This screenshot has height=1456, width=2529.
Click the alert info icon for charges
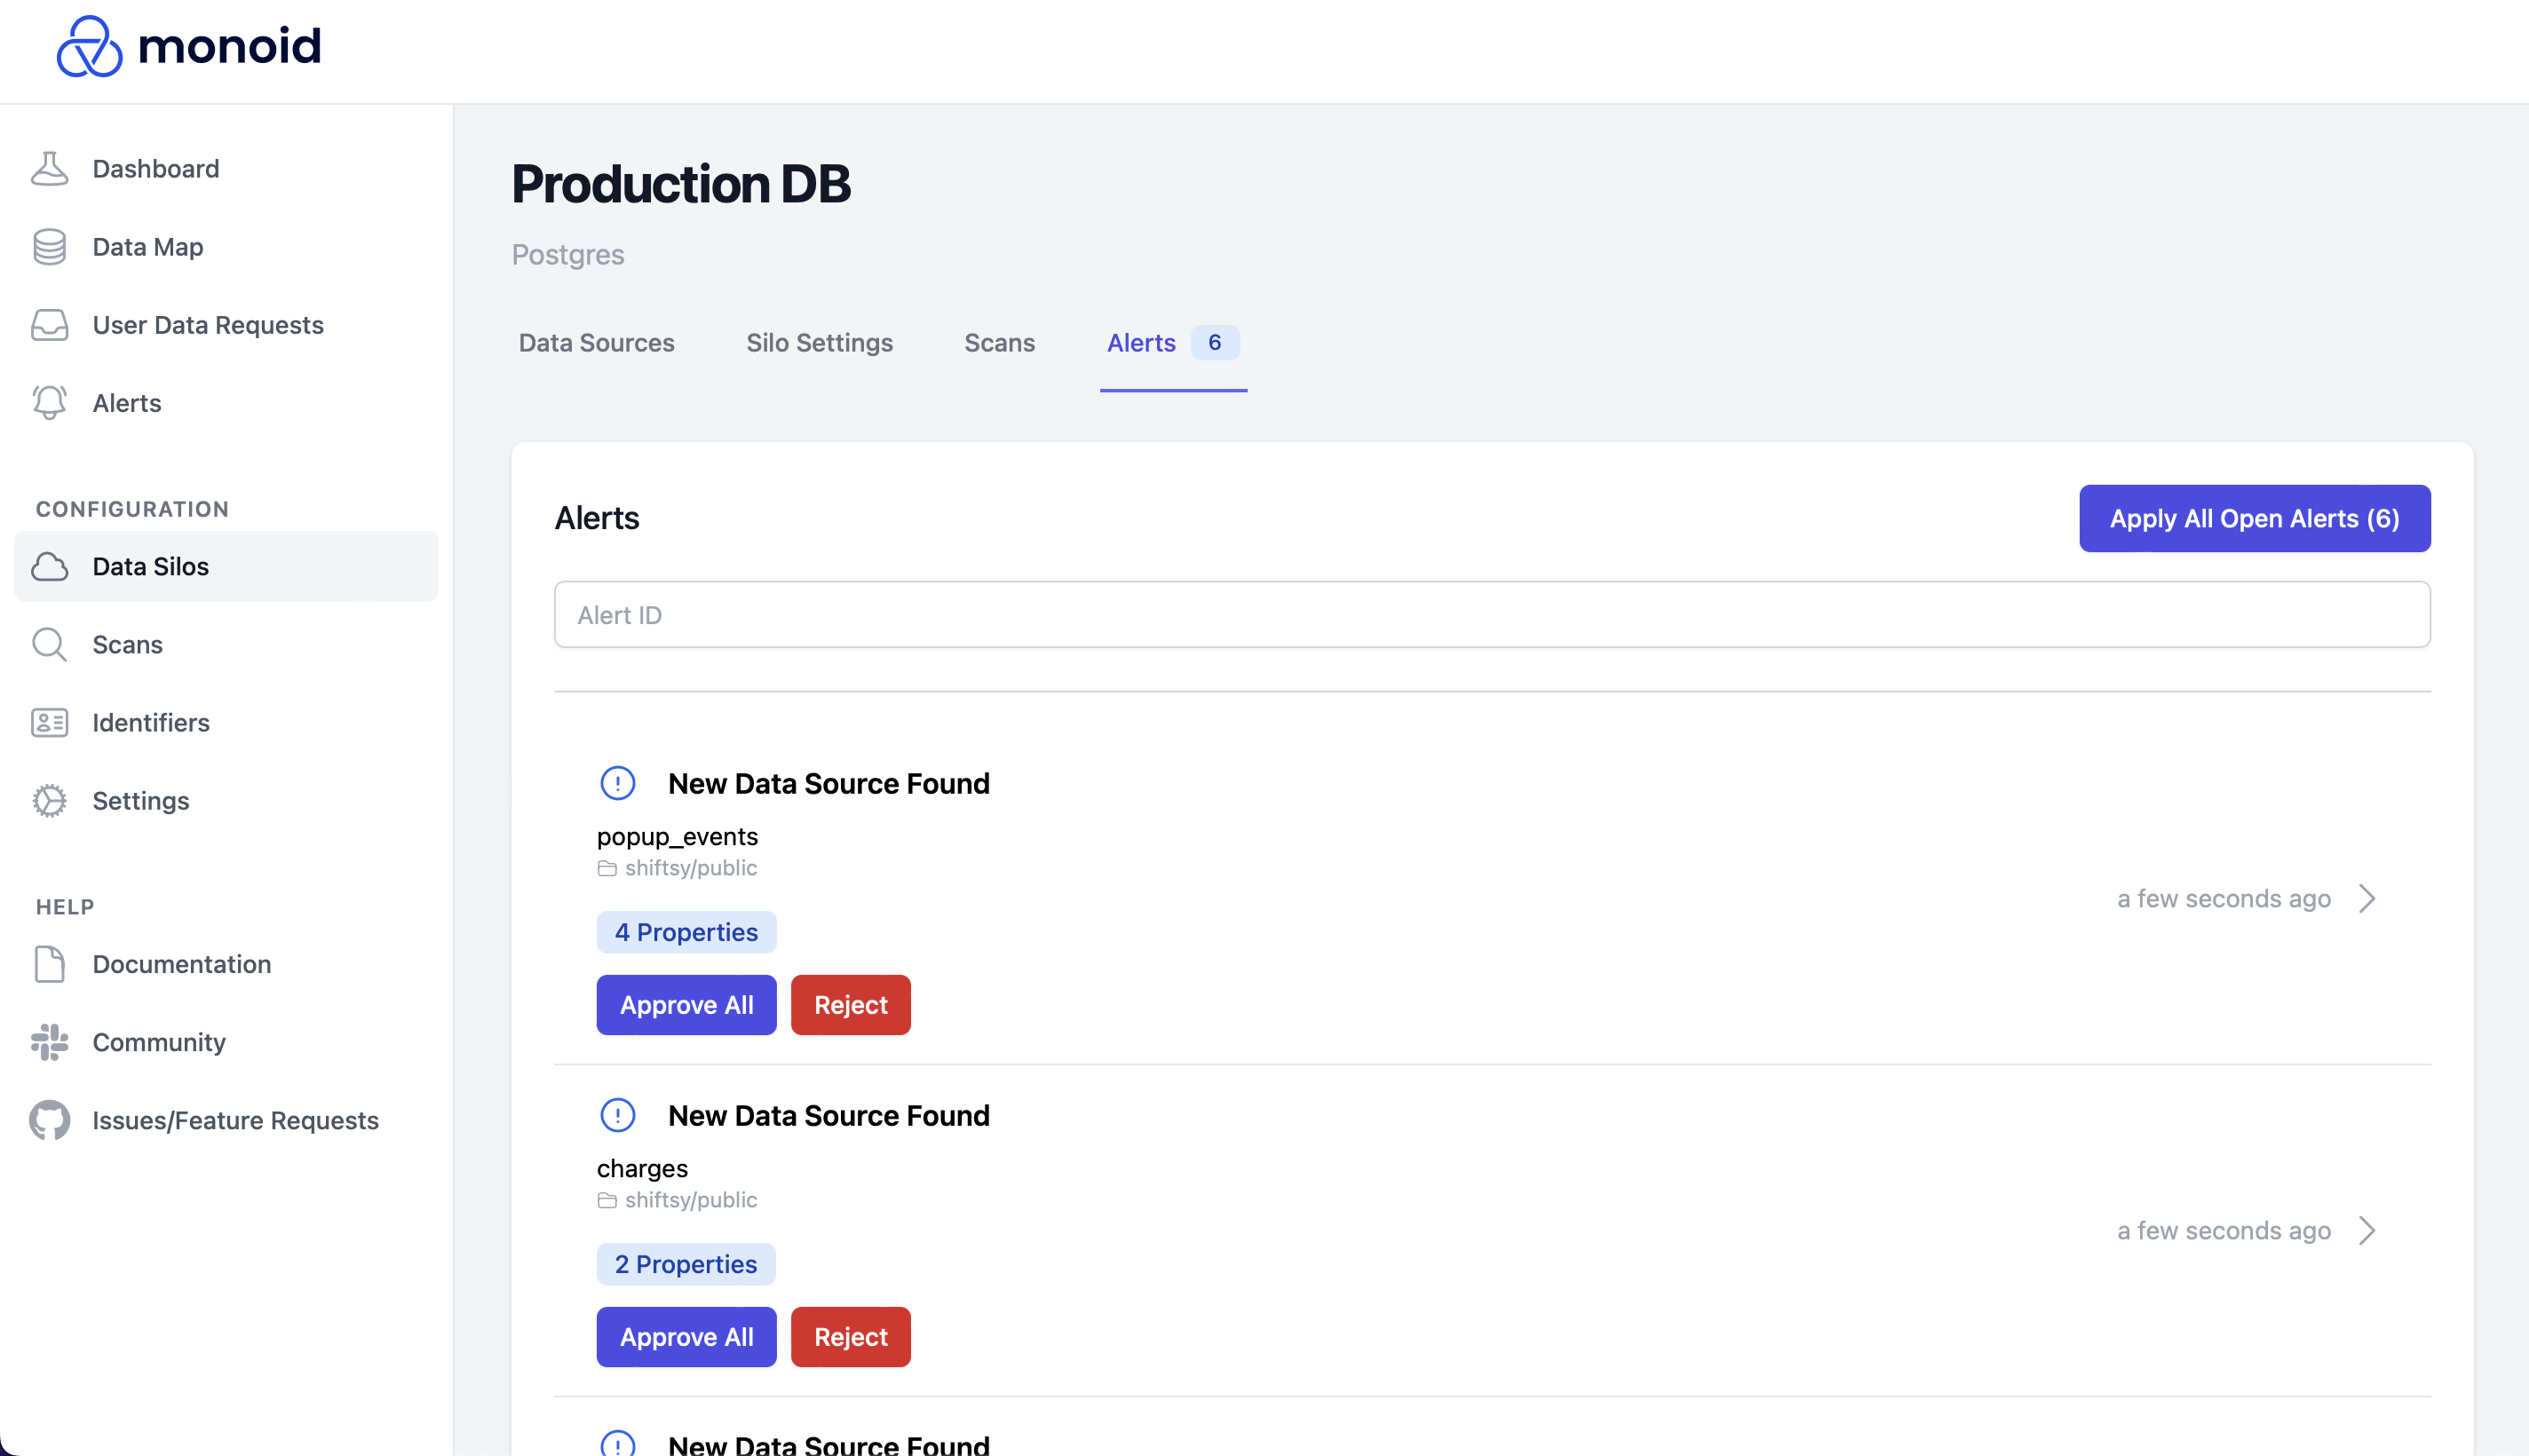pyautogui.click(x=617, y=1115)
